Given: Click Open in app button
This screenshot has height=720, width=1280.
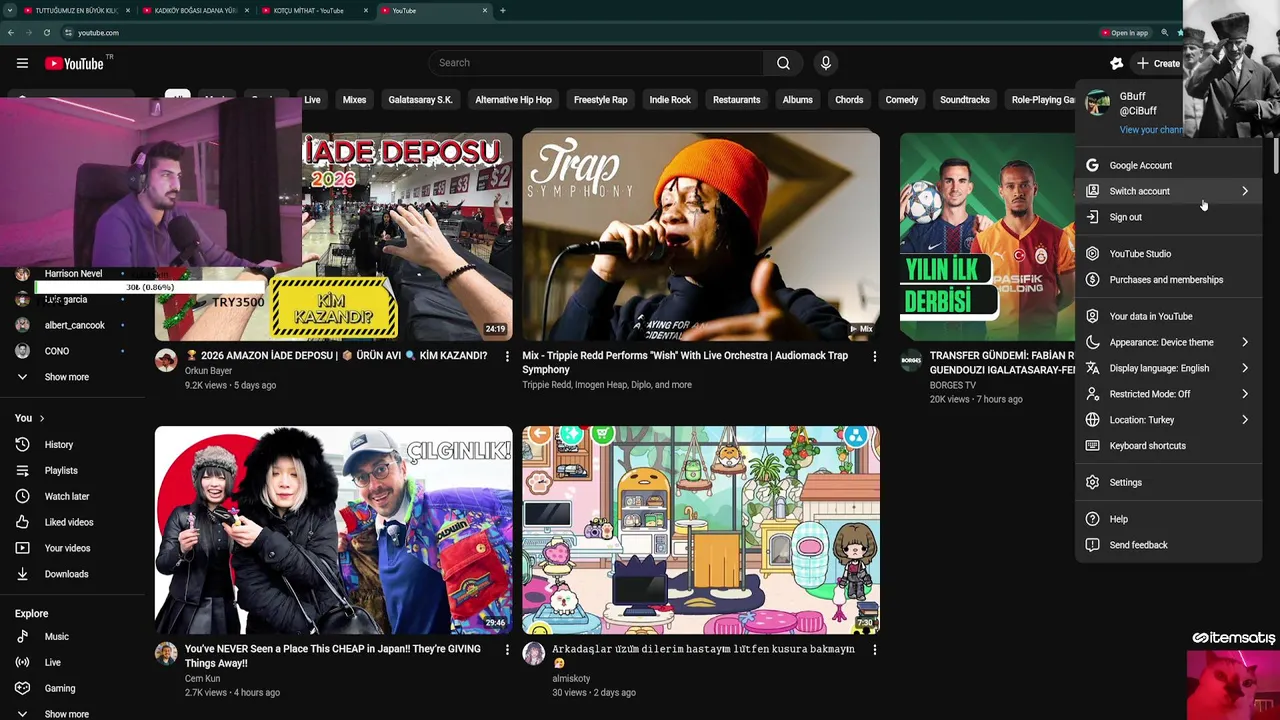Looking at the screenshot, I should [1124, 33].
